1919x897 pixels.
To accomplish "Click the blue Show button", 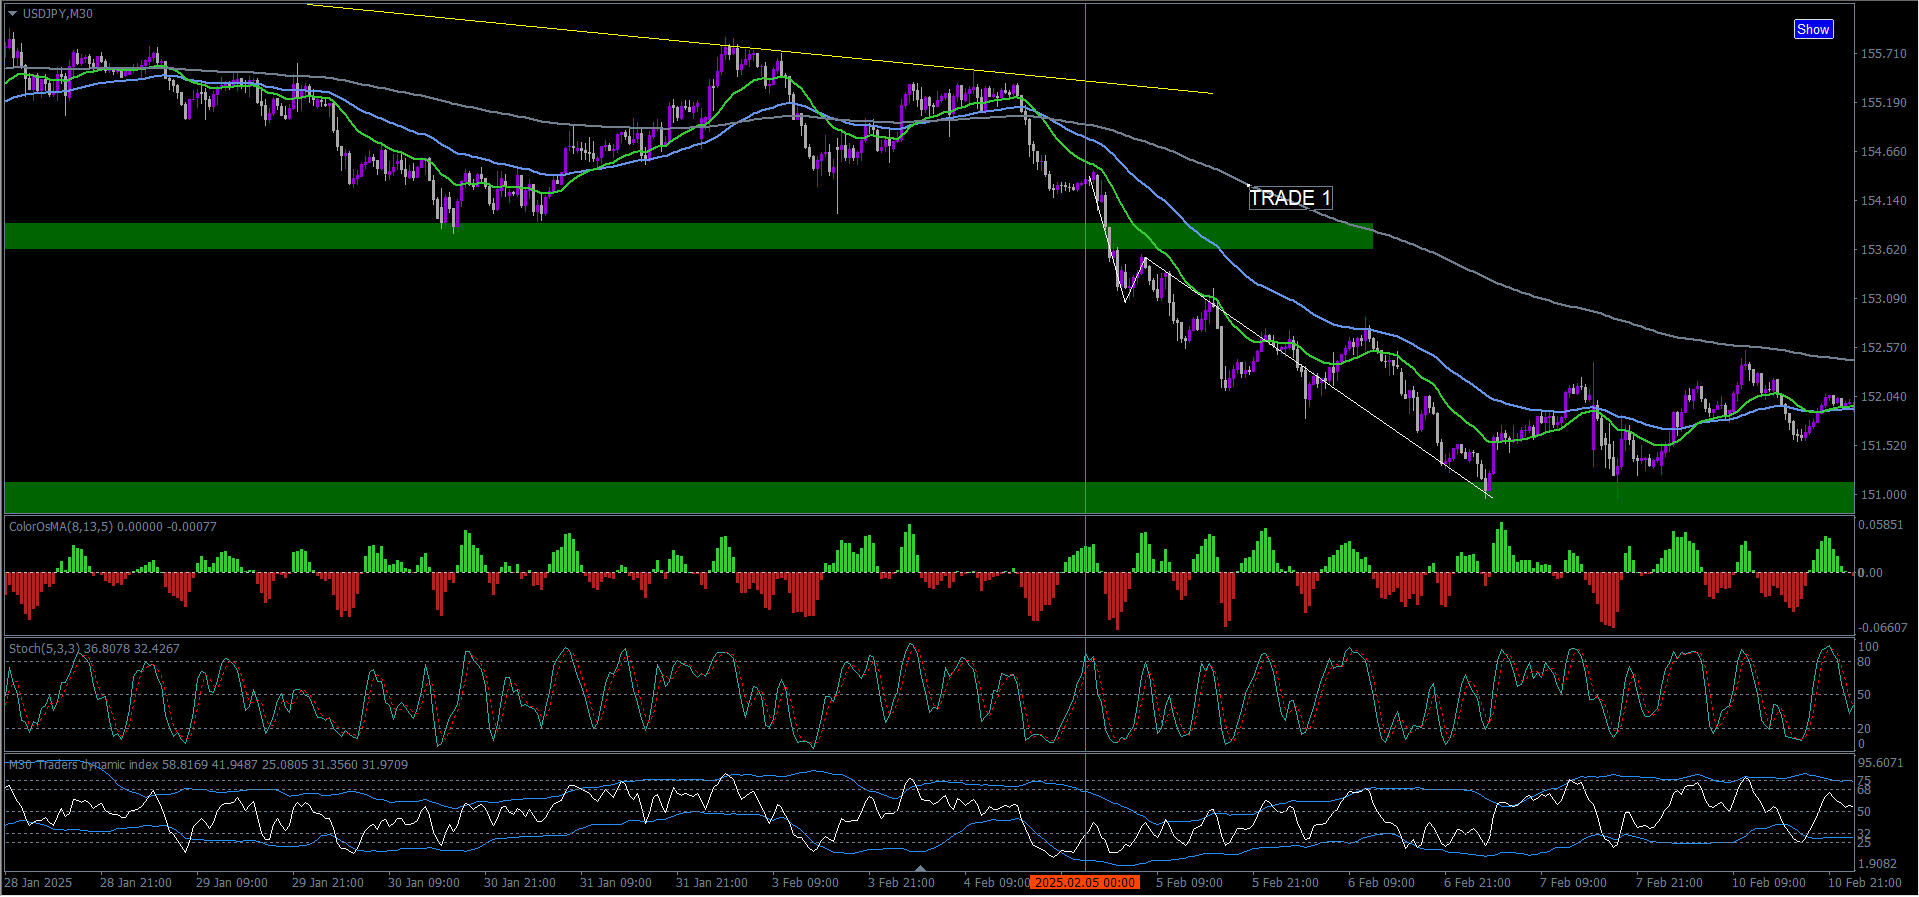I will tap(1812, 29).
